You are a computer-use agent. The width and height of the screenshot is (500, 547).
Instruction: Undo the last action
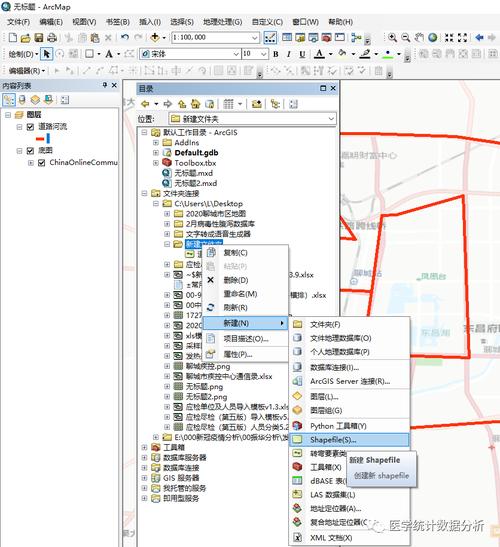tap(125, 37)
